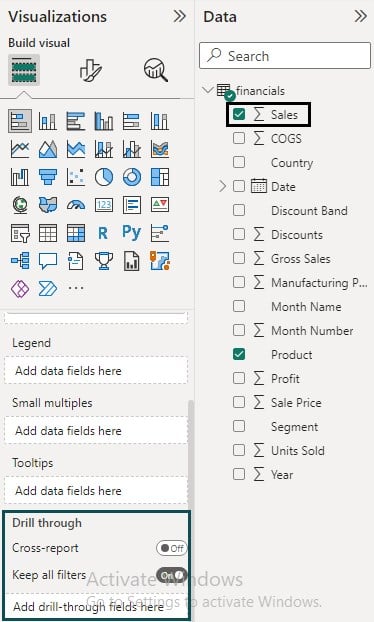Select Line and stacked column chart visual

[x=104, y=149]
